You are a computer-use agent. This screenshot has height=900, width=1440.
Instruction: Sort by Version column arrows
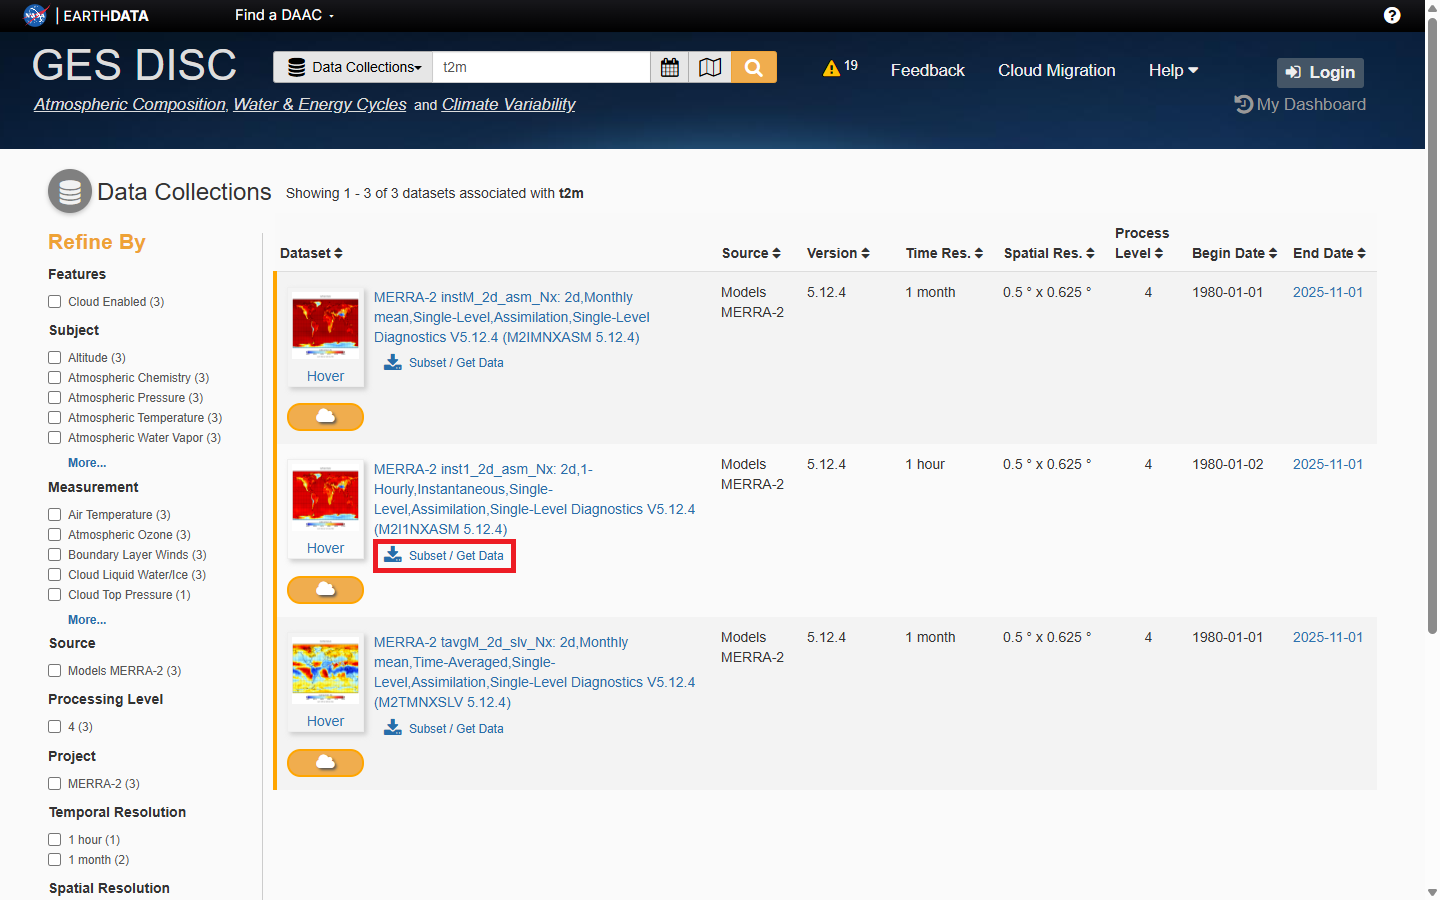(x=865, y=253)
